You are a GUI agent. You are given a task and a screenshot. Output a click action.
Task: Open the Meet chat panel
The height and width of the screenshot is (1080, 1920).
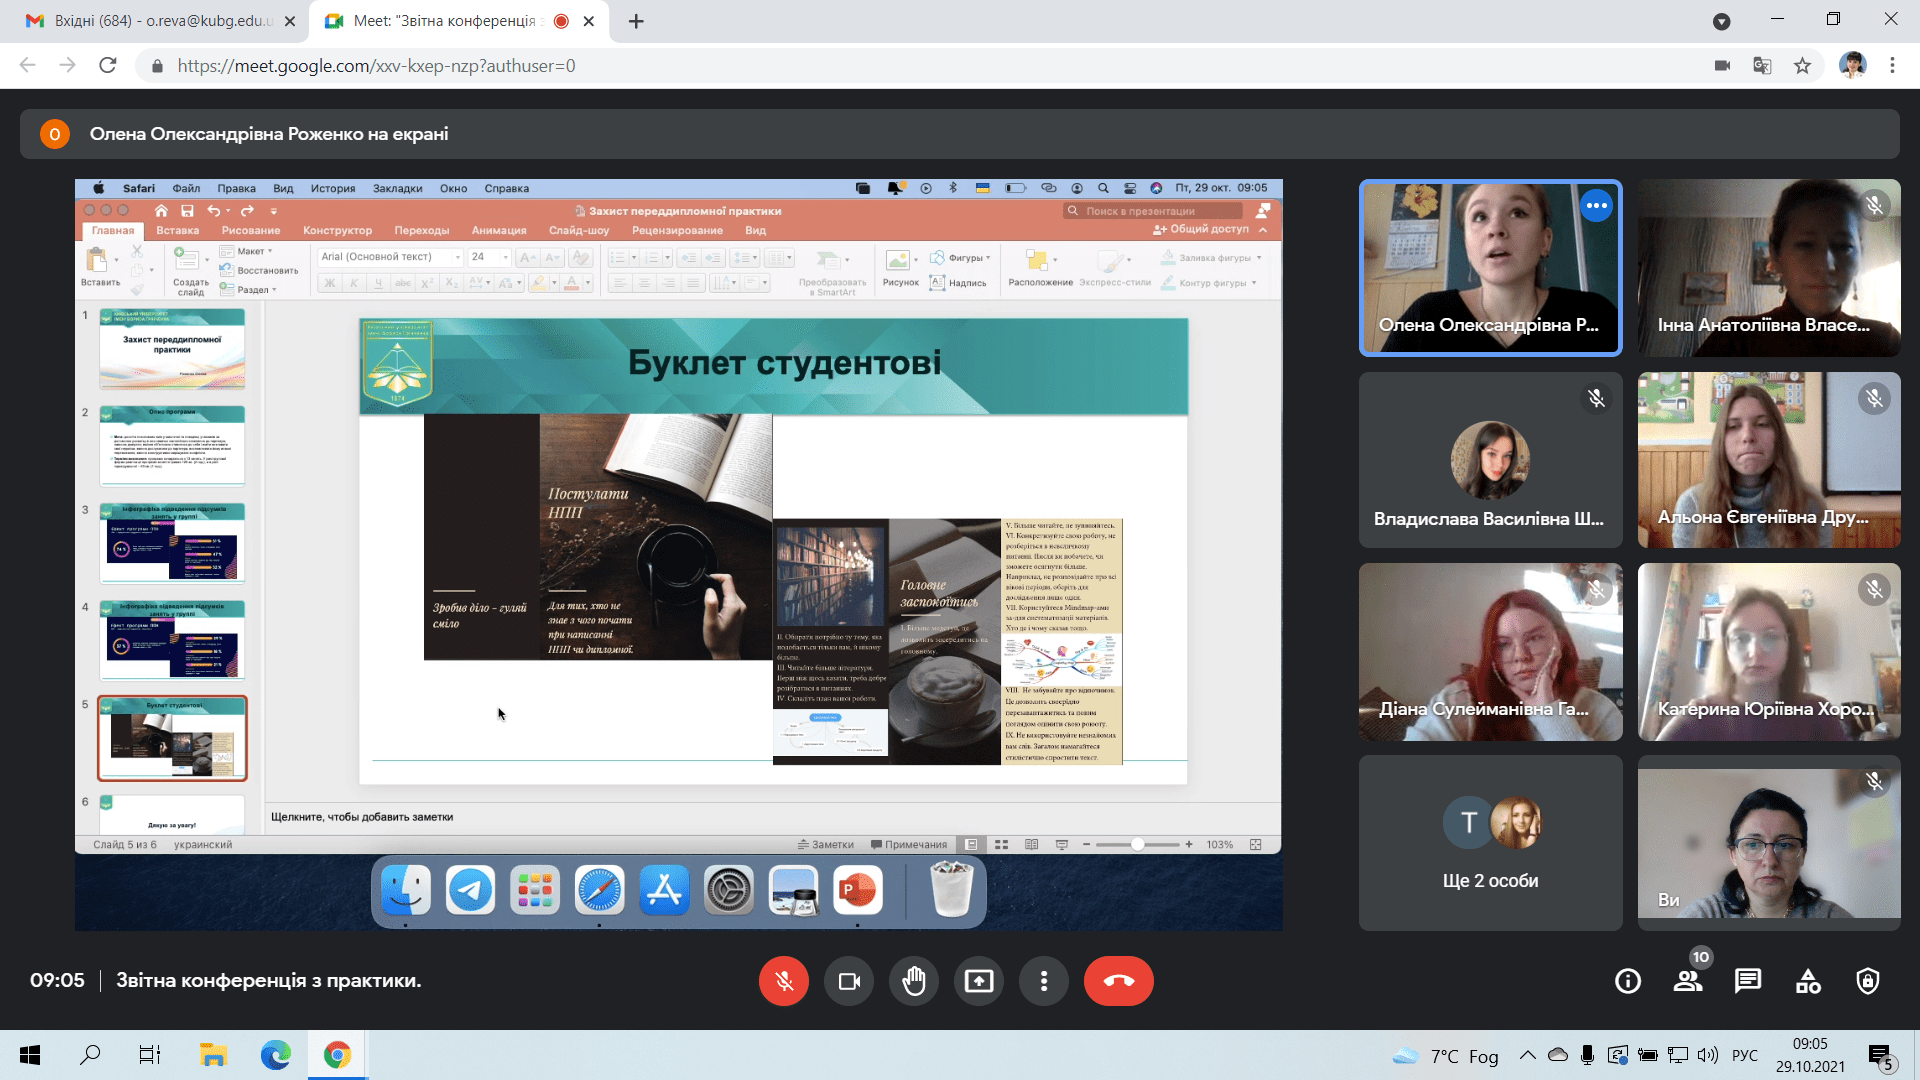[1748, 981]
